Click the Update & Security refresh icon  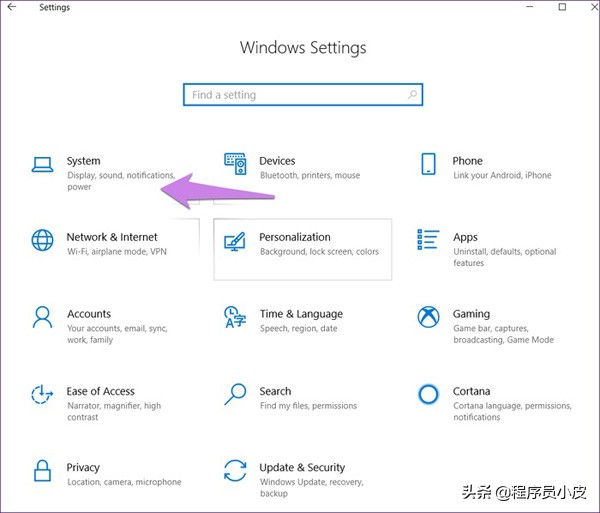[235, 471]
